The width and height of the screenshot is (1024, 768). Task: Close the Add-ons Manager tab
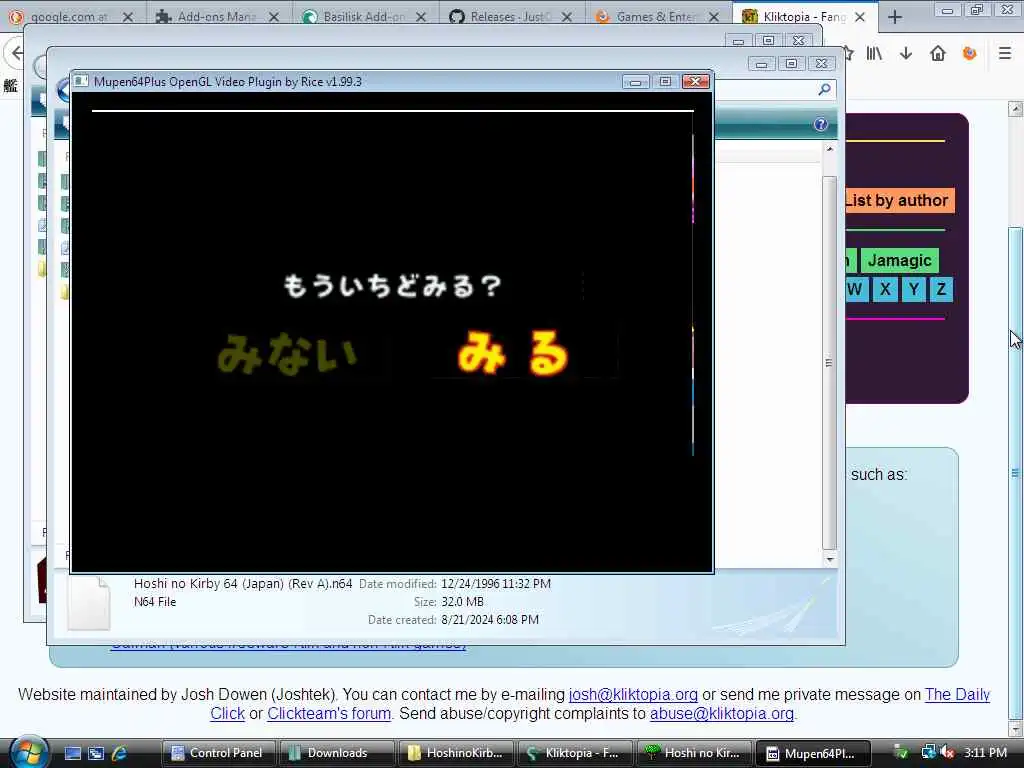tap(274, 17)
